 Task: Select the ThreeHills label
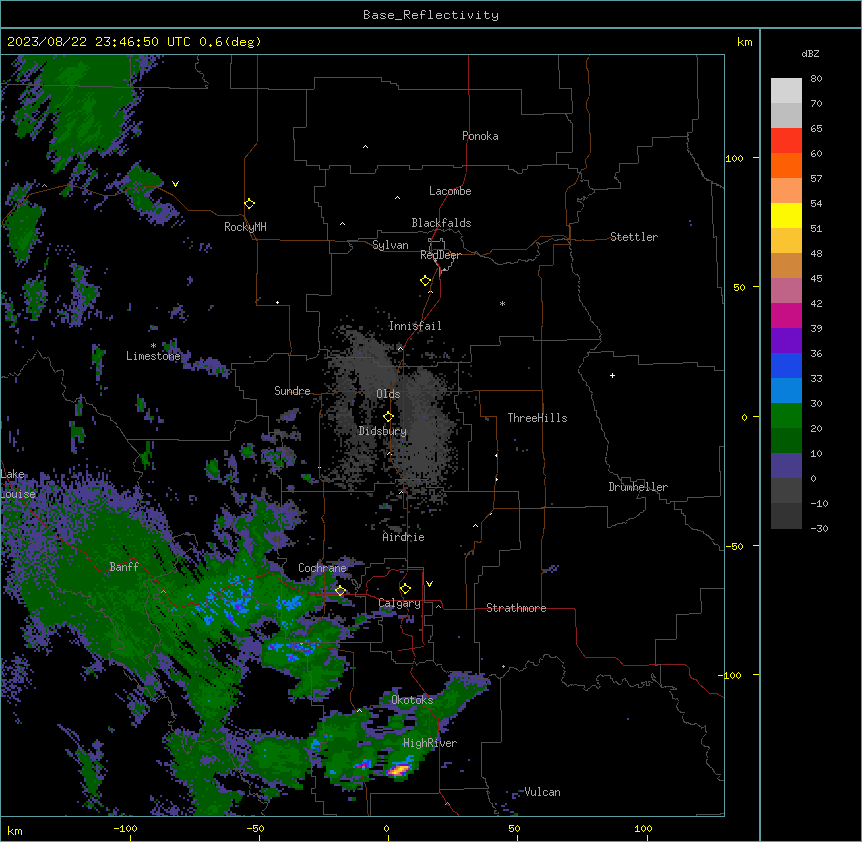[537, 418]
